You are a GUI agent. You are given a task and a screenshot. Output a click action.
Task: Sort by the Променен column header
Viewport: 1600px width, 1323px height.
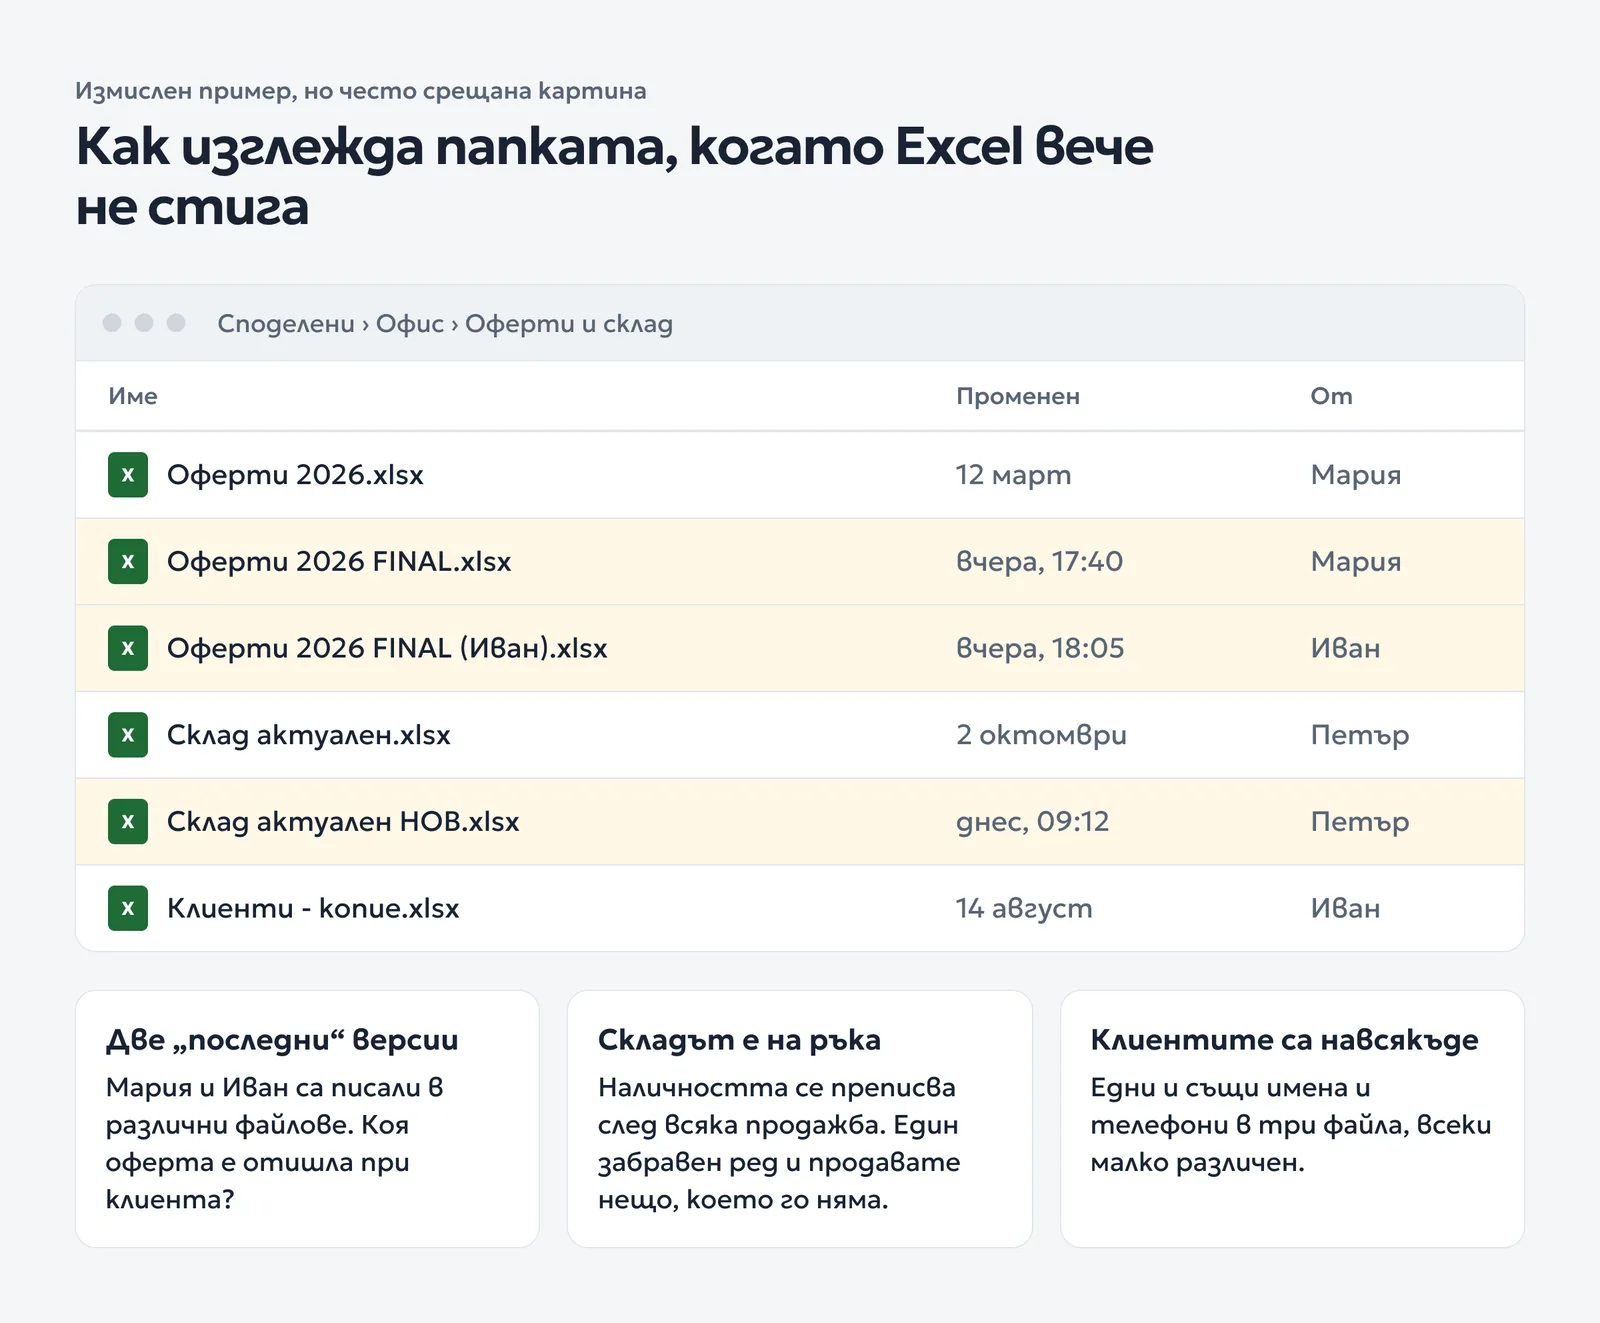[1018, 396]
